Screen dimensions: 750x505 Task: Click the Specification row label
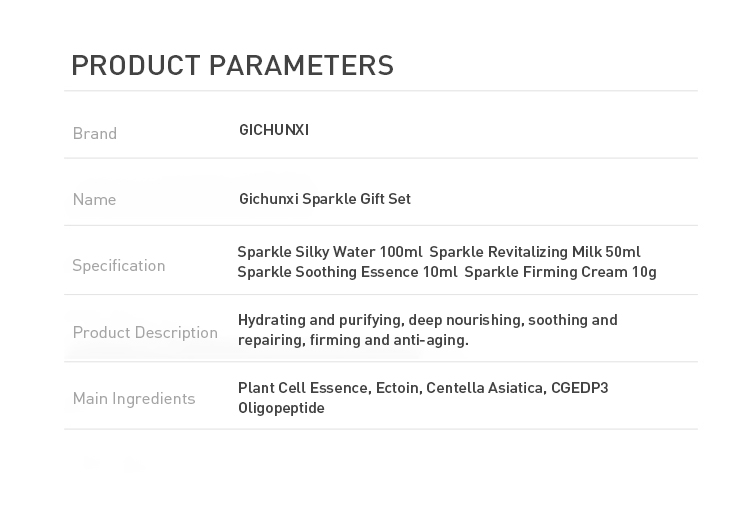pyautogui.click(x=119, y=265)
